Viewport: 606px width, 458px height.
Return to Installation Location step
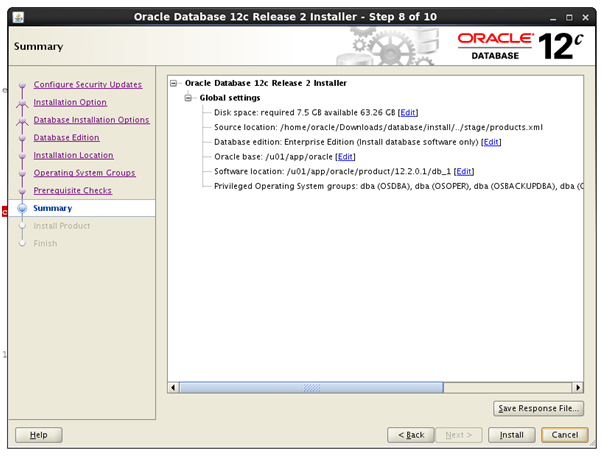[73, 155]
